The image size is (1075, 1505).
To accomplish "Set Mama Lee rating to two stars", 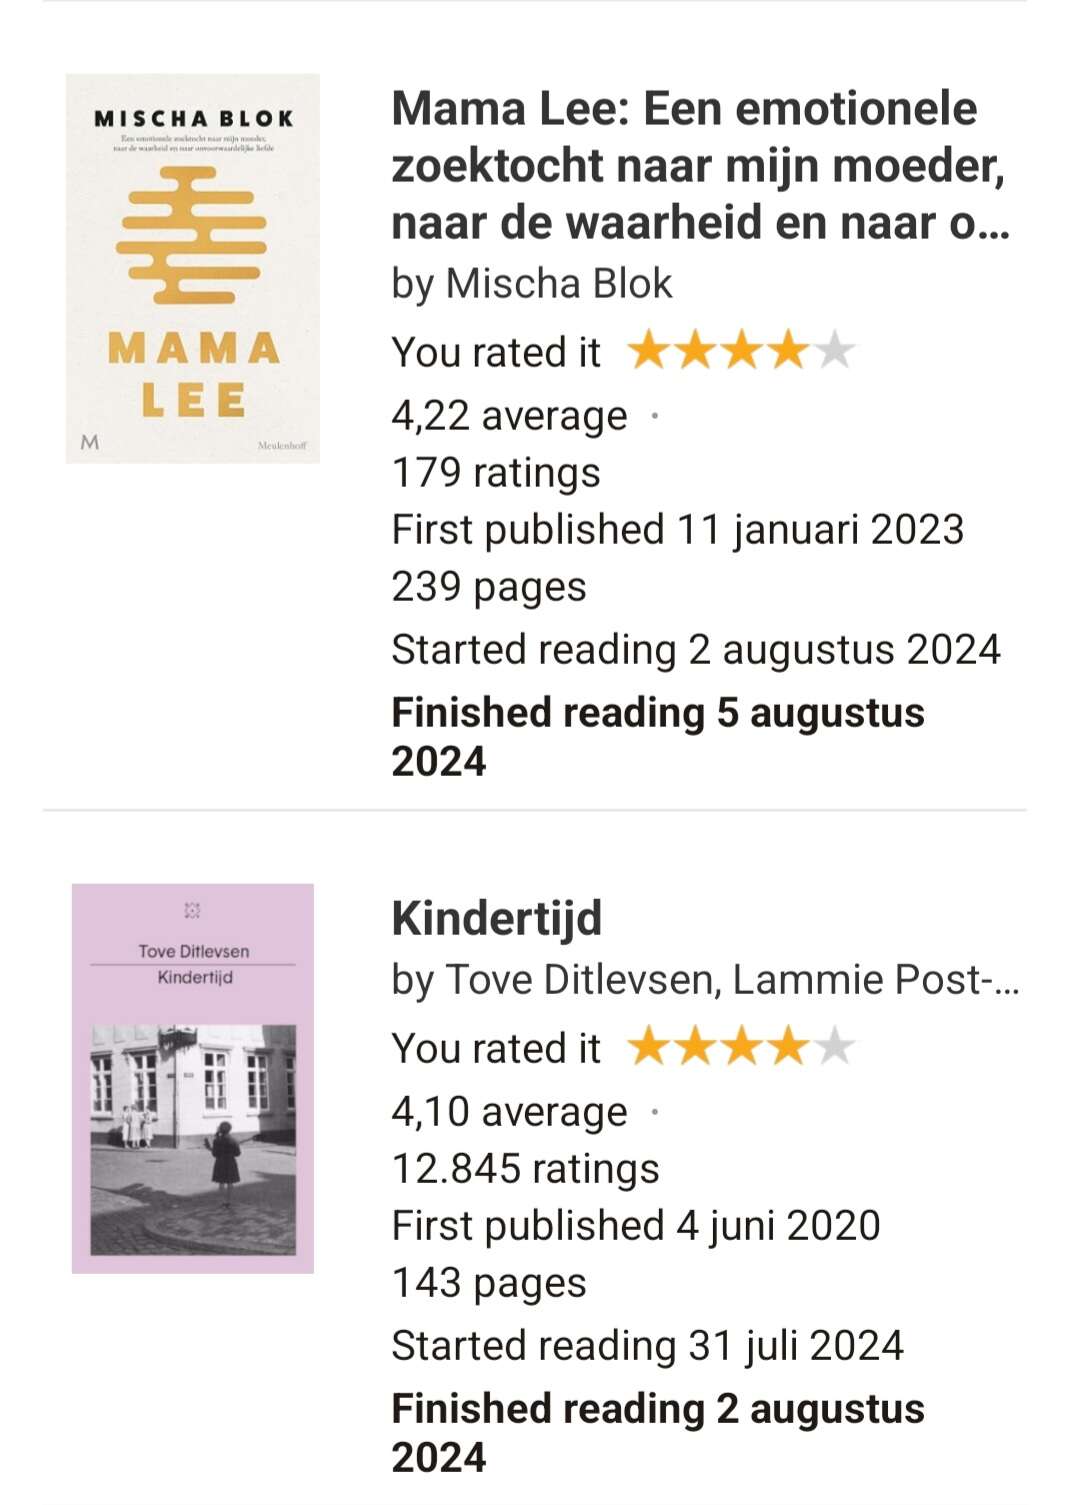I will pos(695,350).
